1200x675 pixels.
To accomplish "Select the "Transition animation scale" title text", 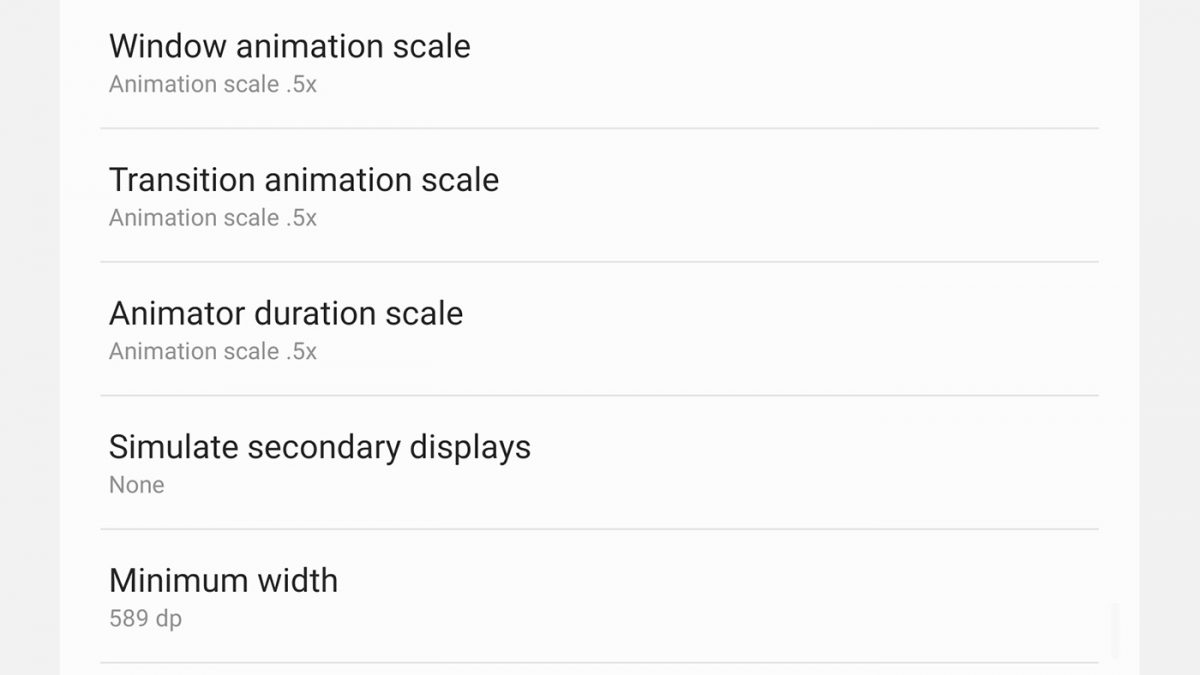I will 303,180.
